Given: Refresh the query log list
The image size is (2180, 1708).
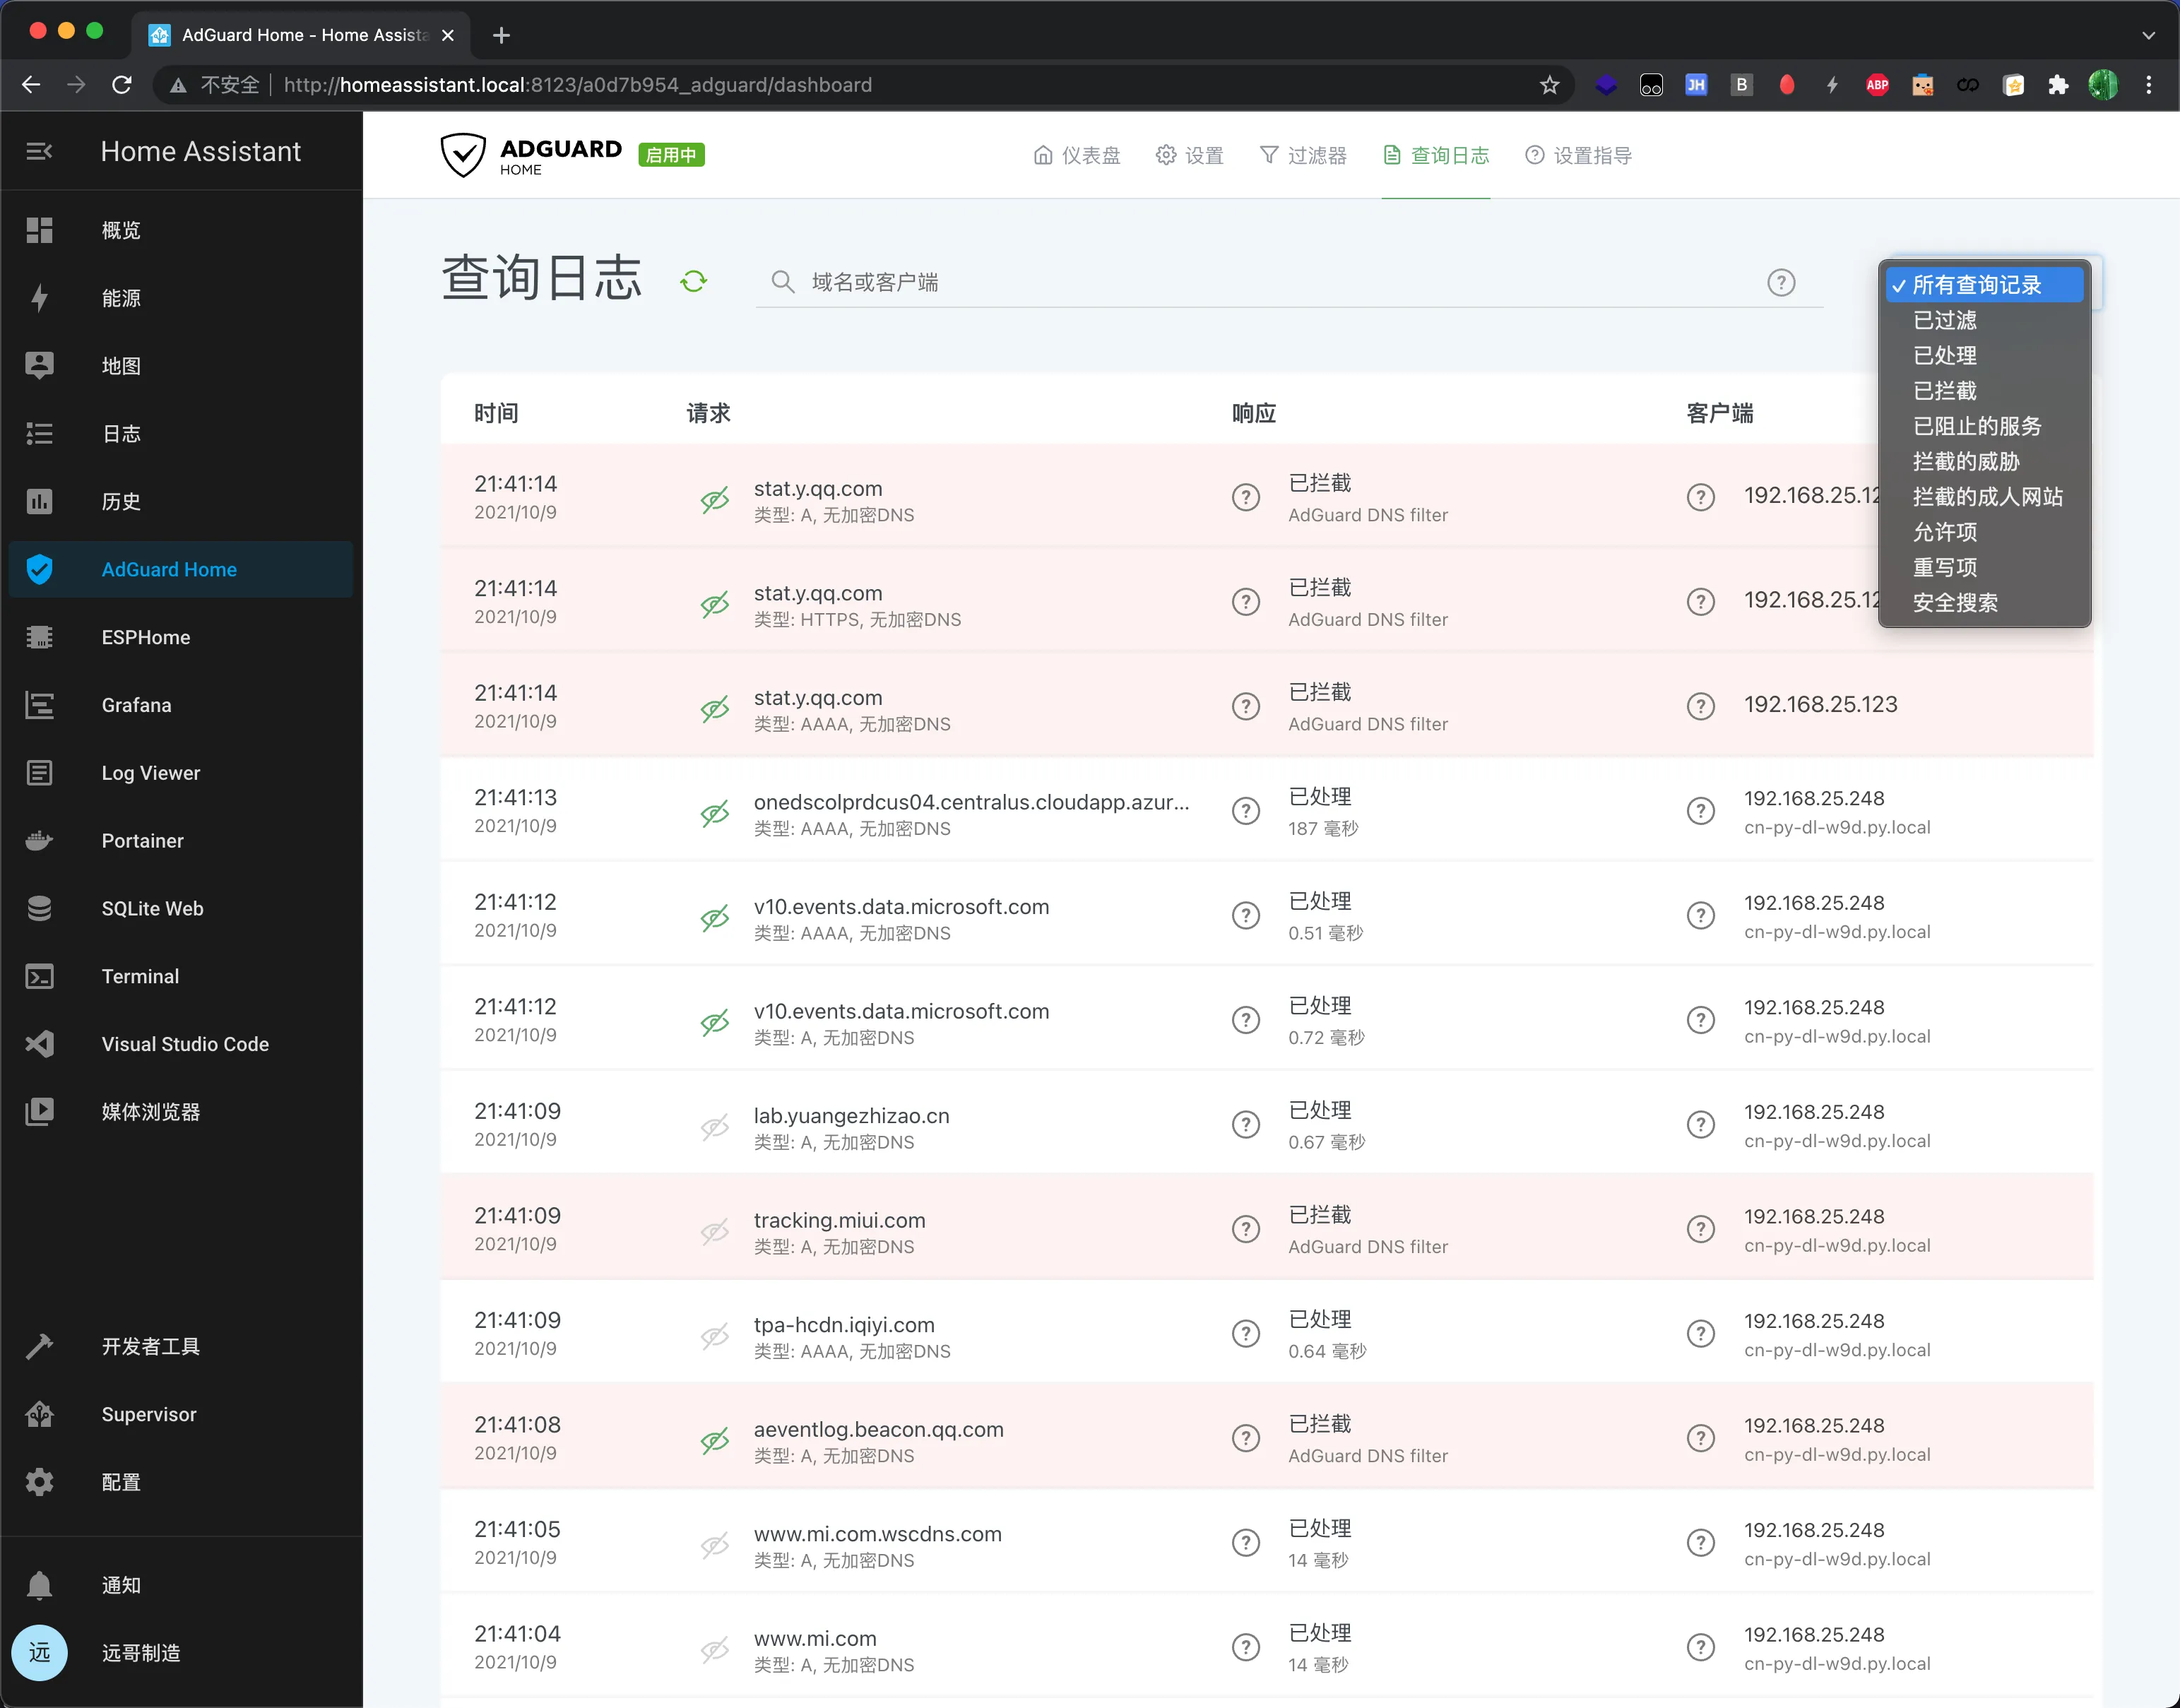Looking at the screenshot, I should (x=693, y=281).
